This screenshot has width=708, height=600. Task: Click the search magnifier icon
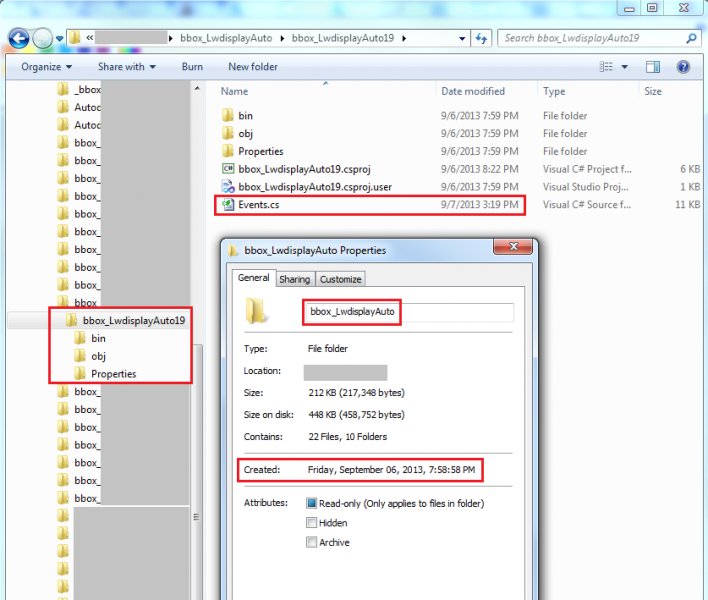pyautogui.click(x=691, y=38)
